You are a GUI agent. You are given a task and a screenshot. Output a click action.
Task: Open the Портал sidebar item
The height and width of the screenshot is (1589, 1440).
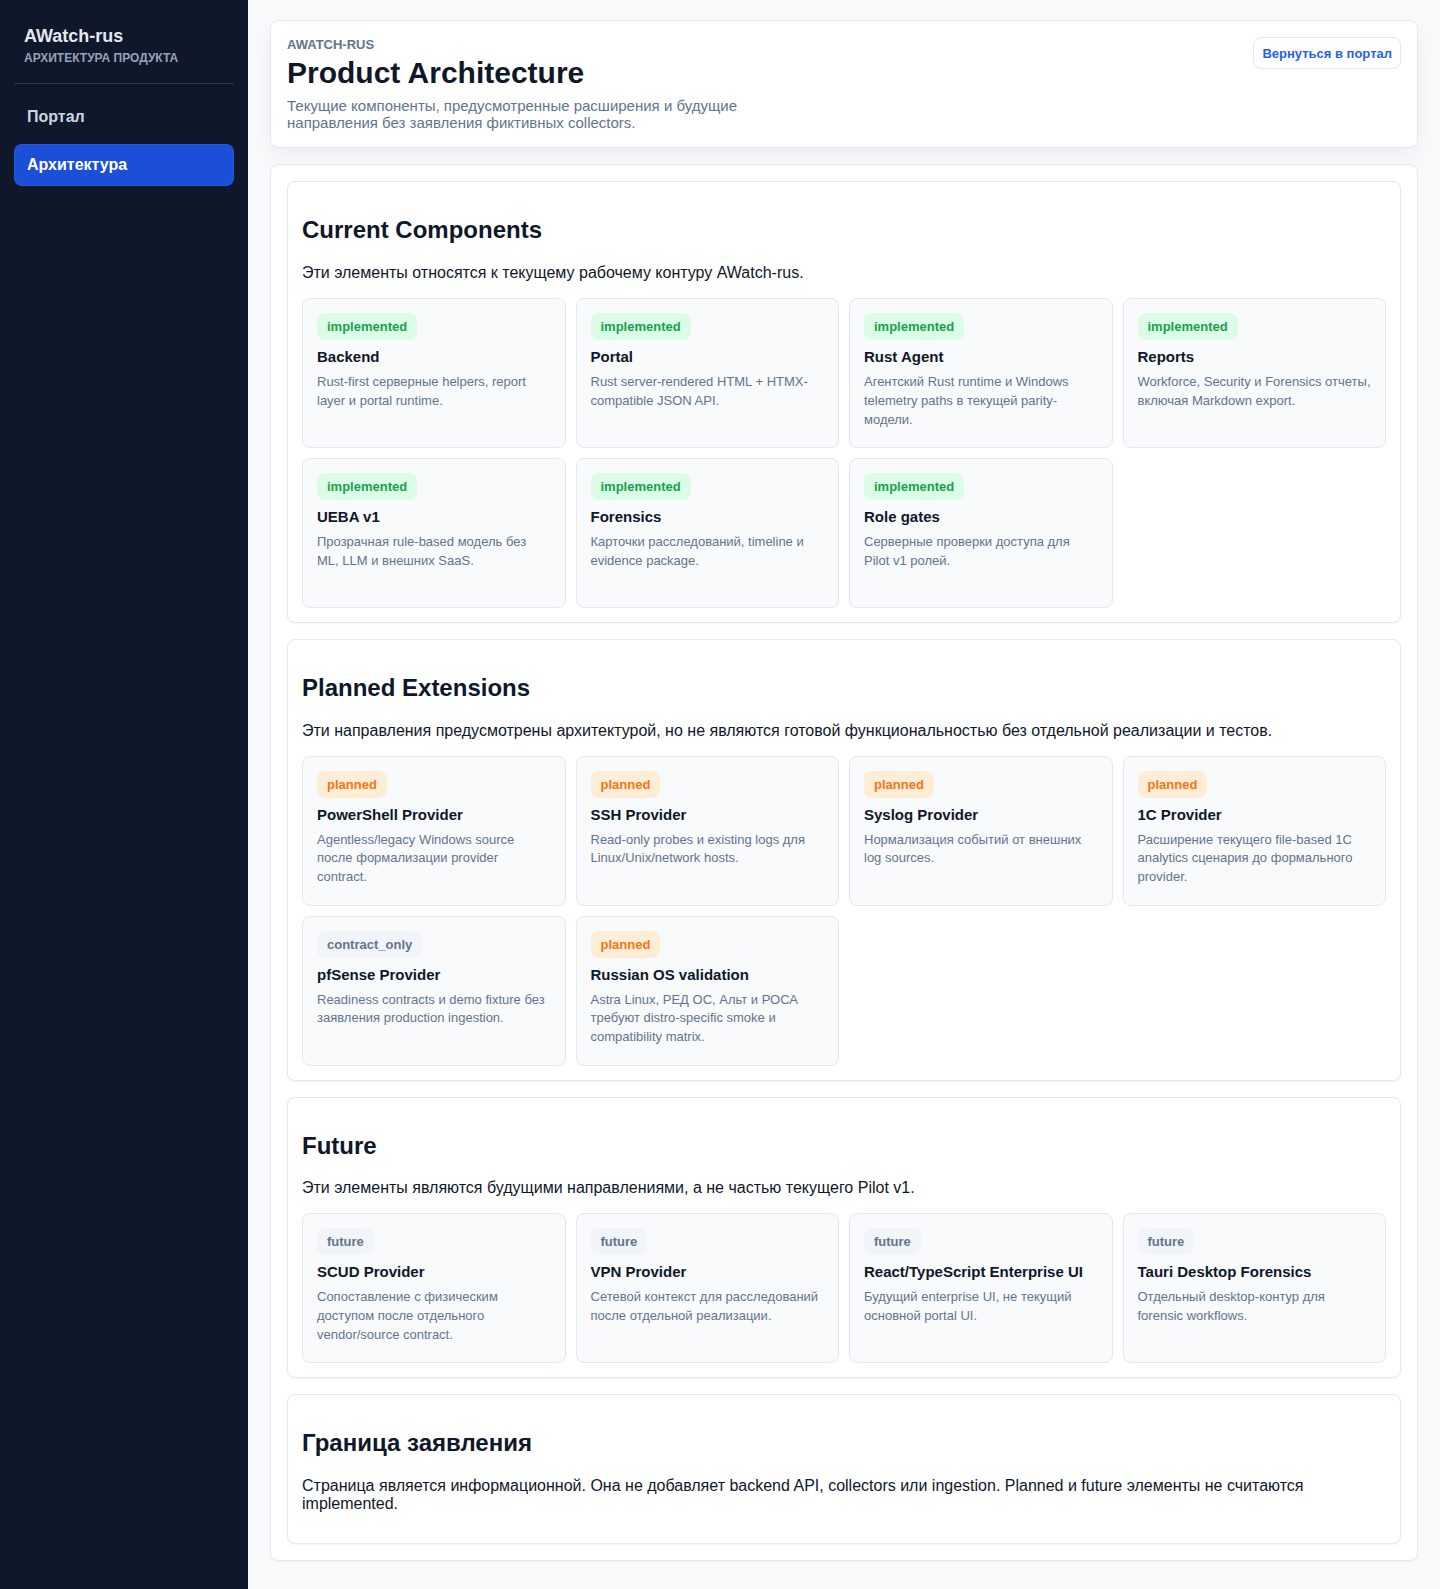click(x=124, y=117)
